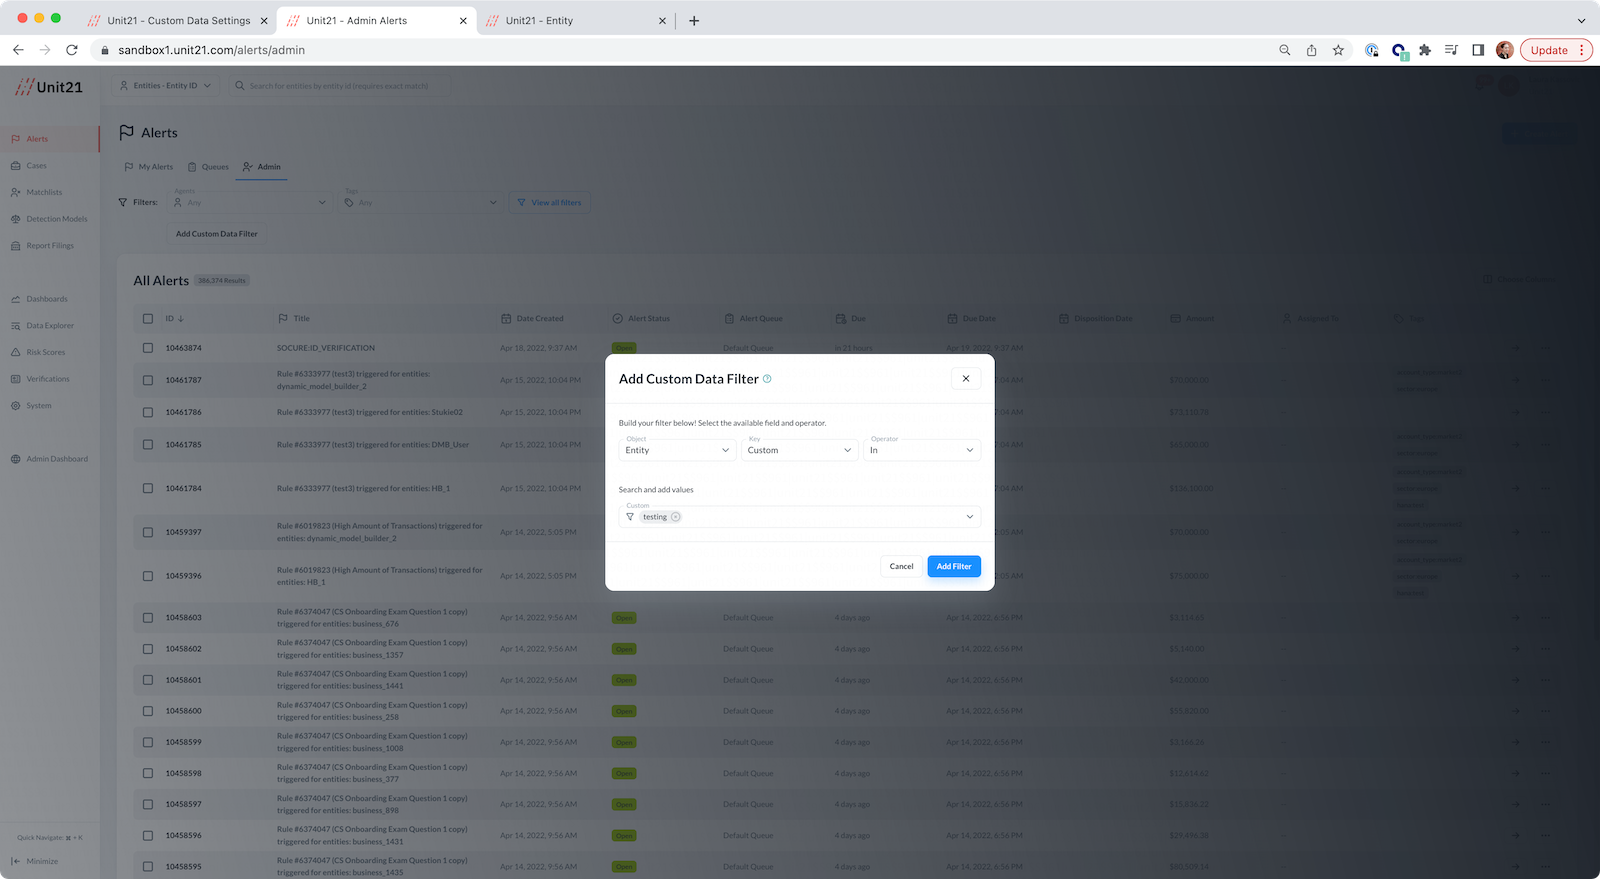Go back in browser history
Image resolution: width=1600 pixels, height=879 pixels.
point(18,50)
